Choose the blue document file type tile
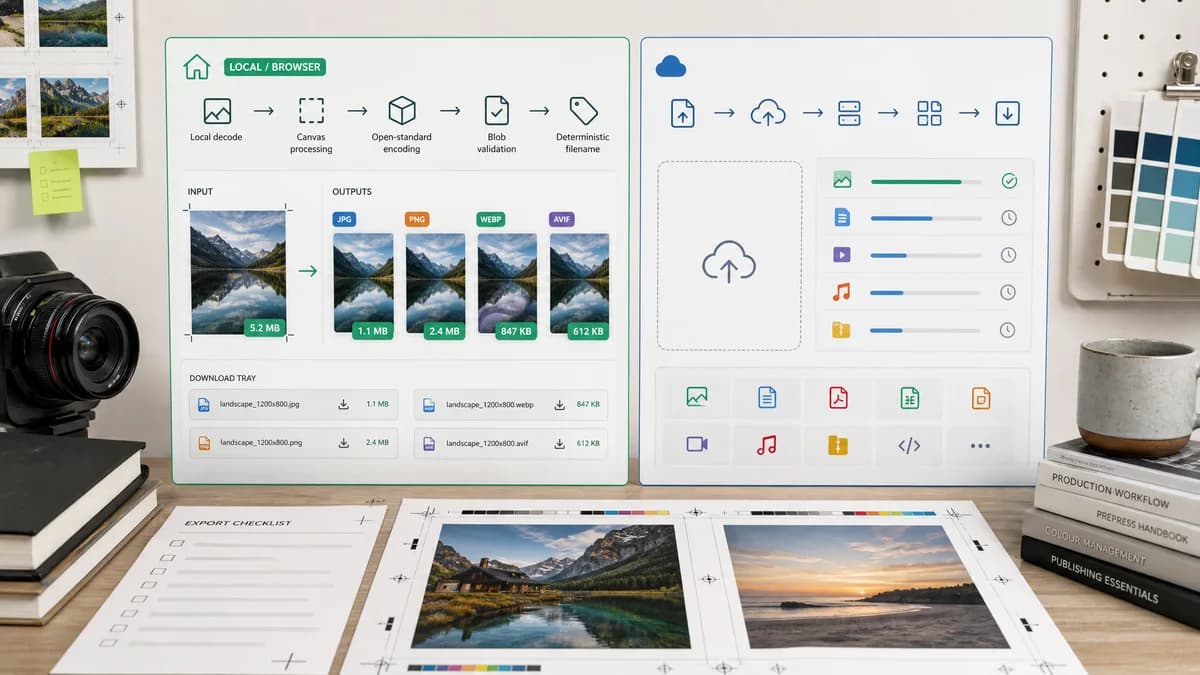Screen dimensions: 1200x675 tap(767, 397)
